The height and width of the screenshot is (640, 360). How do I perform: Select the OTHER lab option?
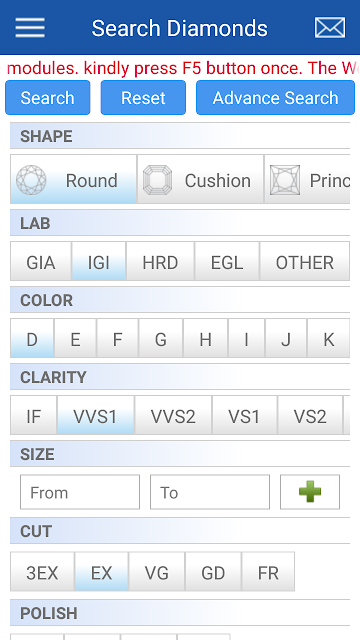point(304,261)
